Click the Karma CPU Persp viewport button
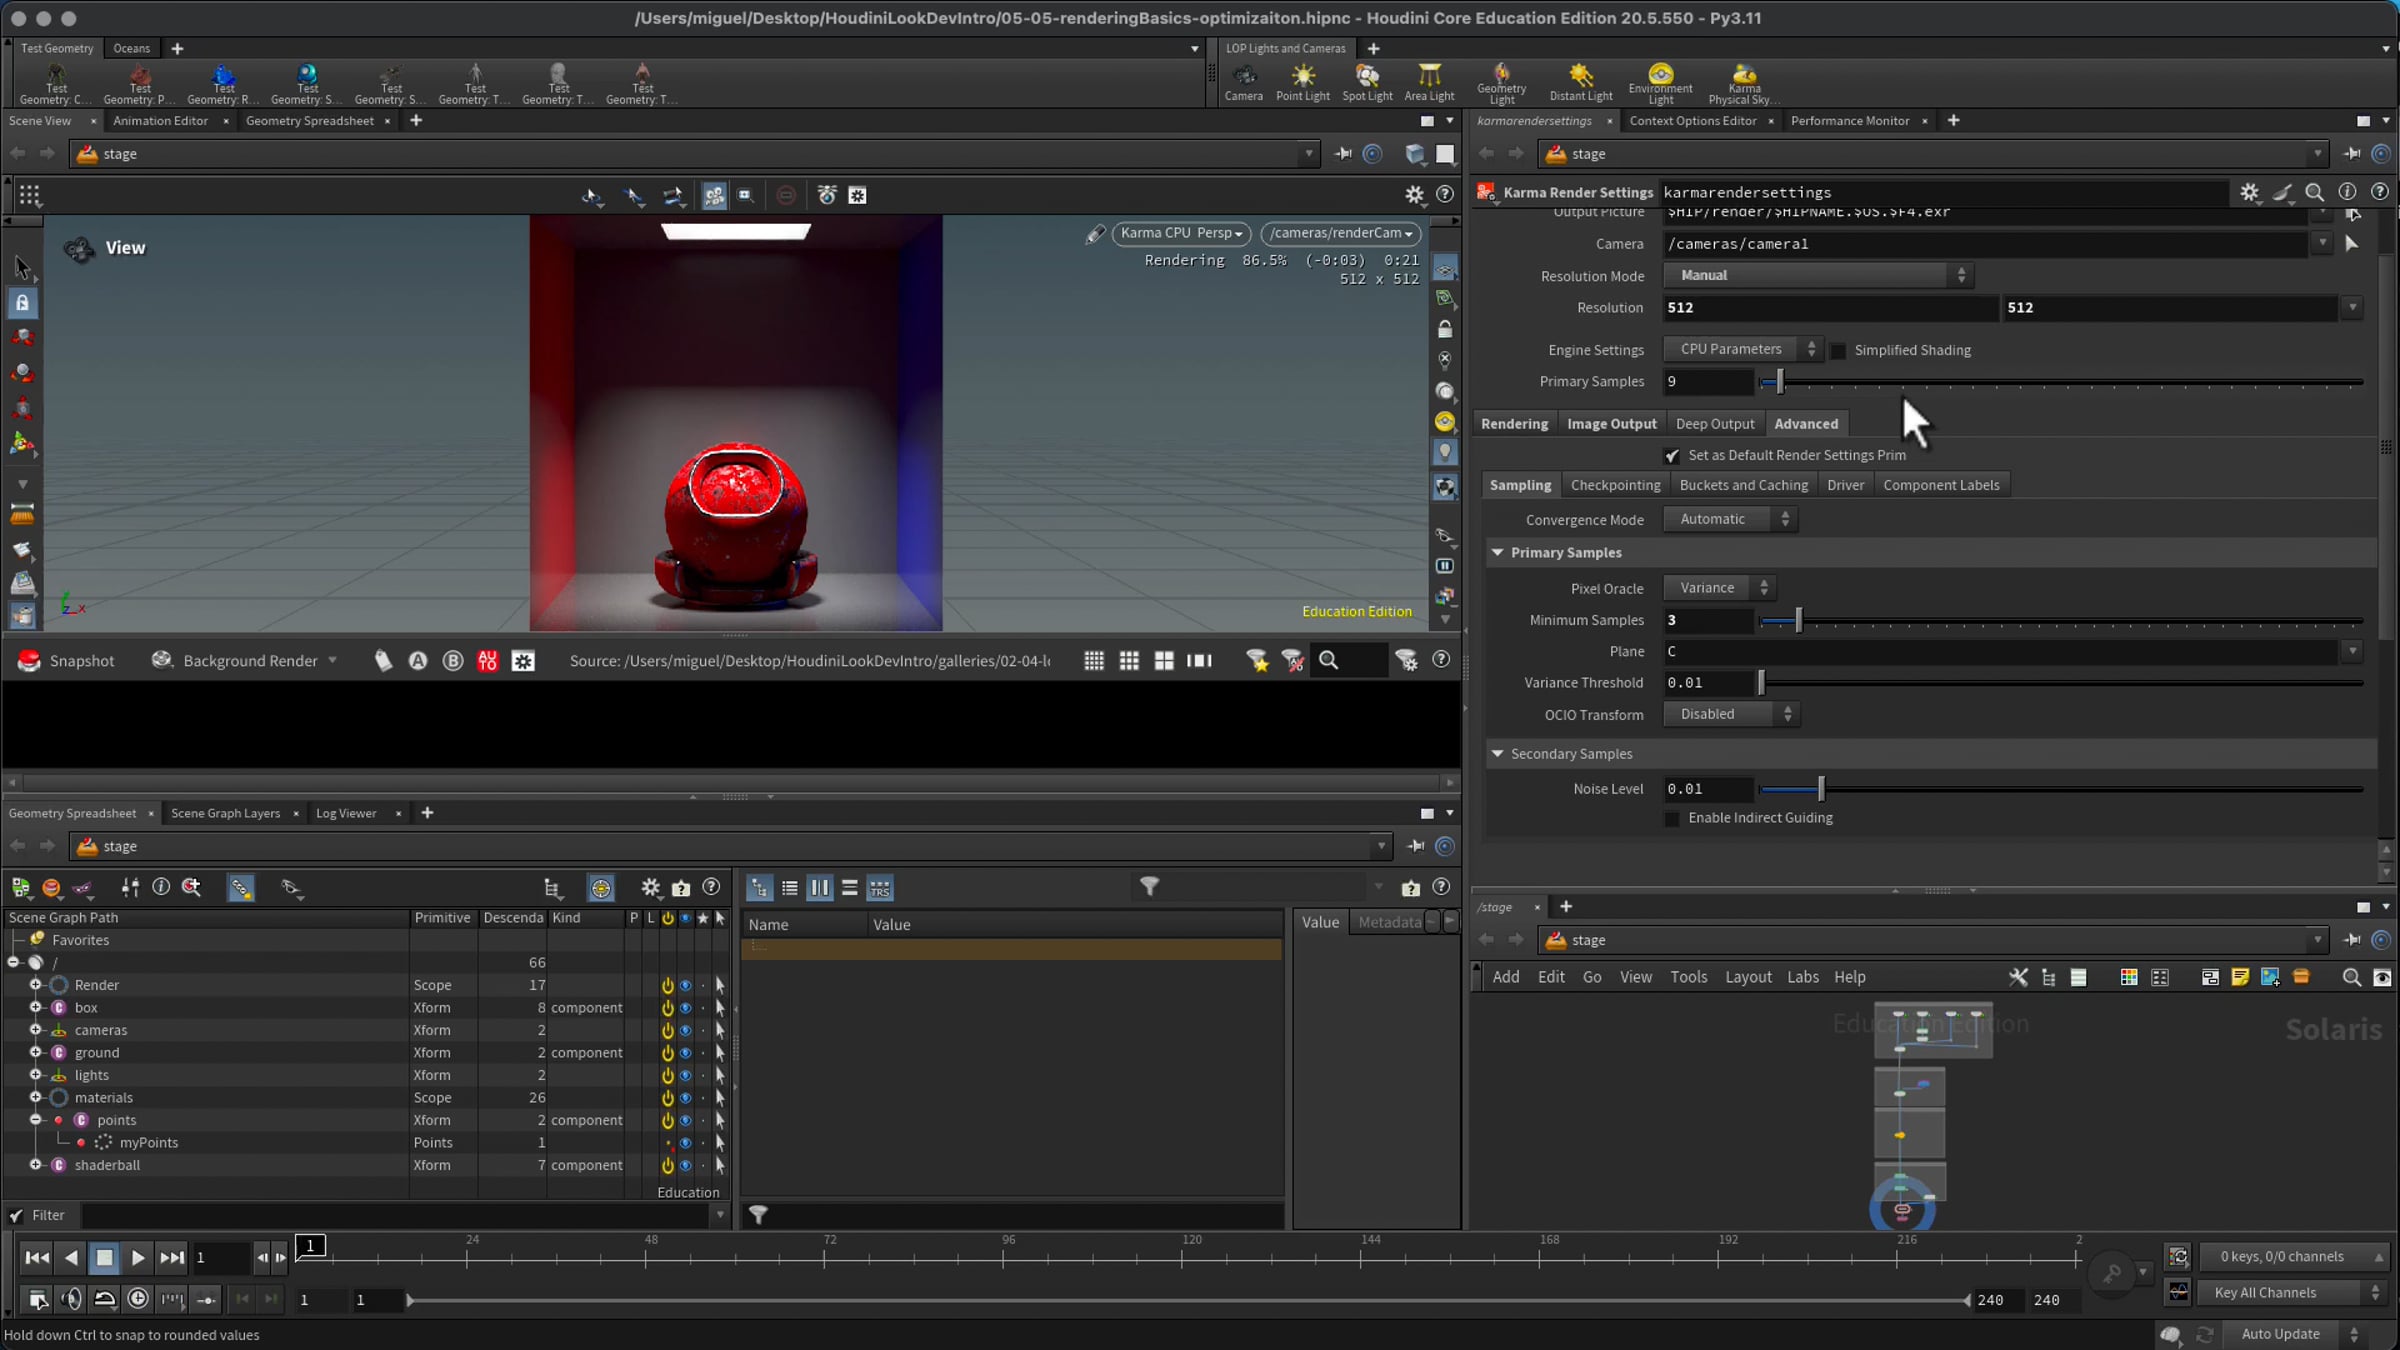This screenshot has width=2400, height=1350. click(1181, 233)
